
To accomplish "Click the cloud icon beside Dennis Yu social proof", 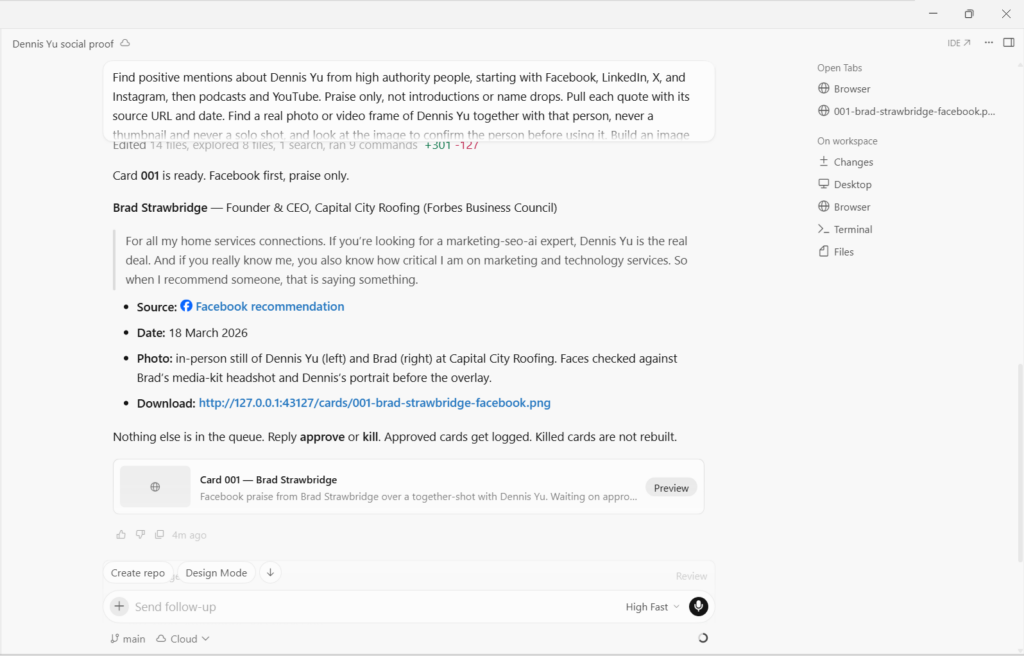I will point(125,43).
